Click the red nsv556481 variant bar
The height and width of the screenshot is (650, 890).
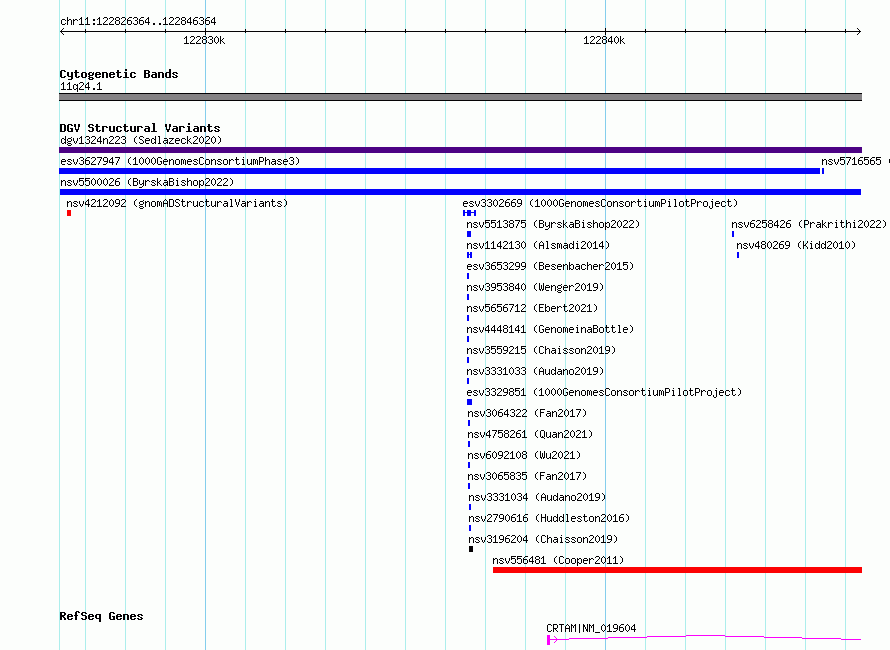click(x=677, y=570)
